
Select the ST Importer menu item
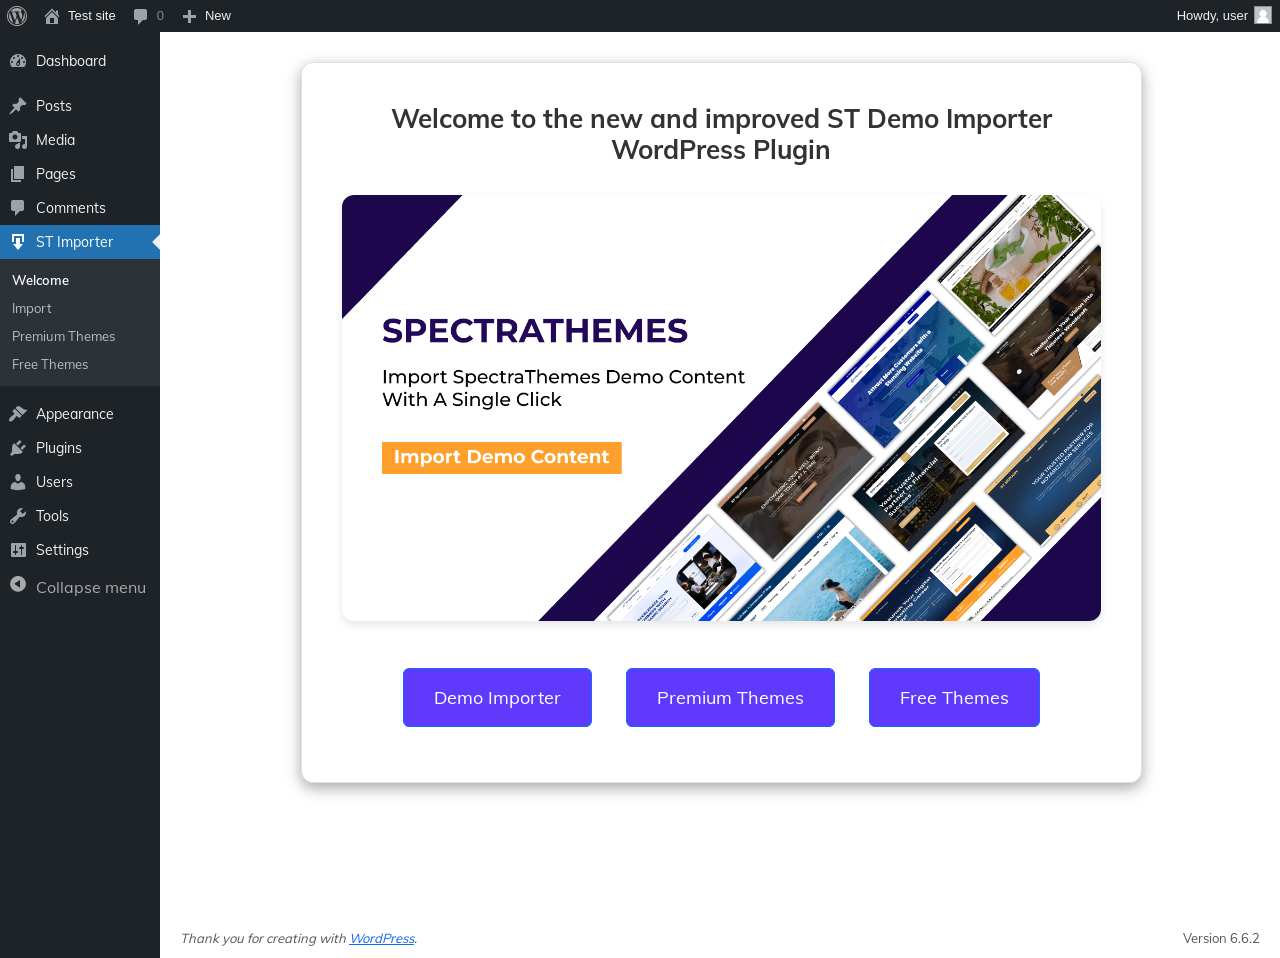coord(80,242)
